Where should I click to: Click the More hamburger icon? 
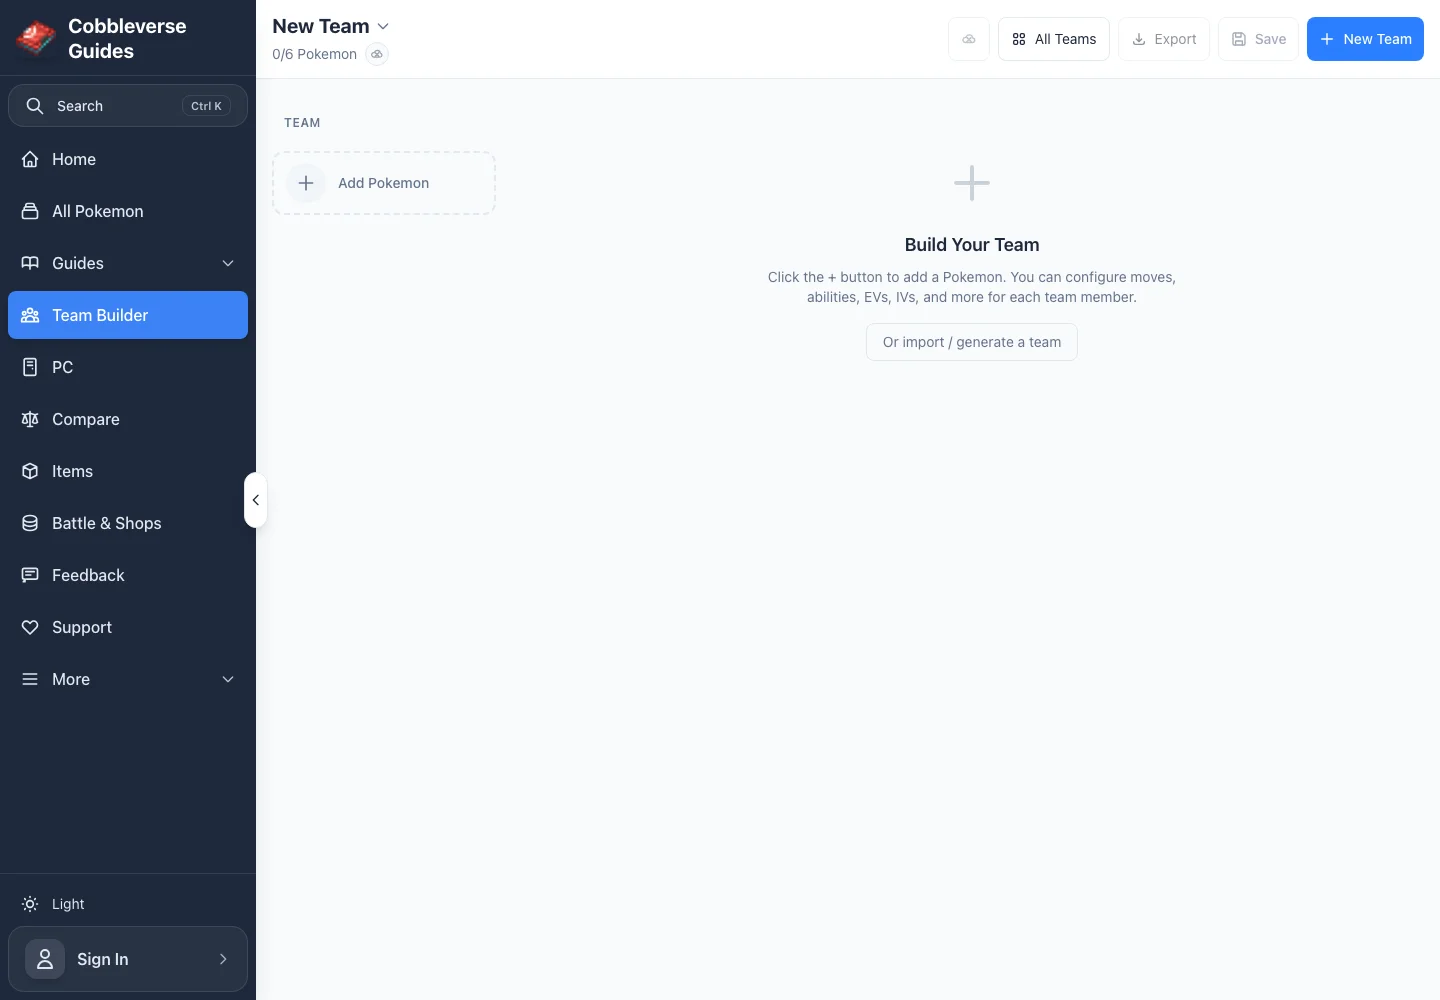pyautogui.click(x=30, y=679)
